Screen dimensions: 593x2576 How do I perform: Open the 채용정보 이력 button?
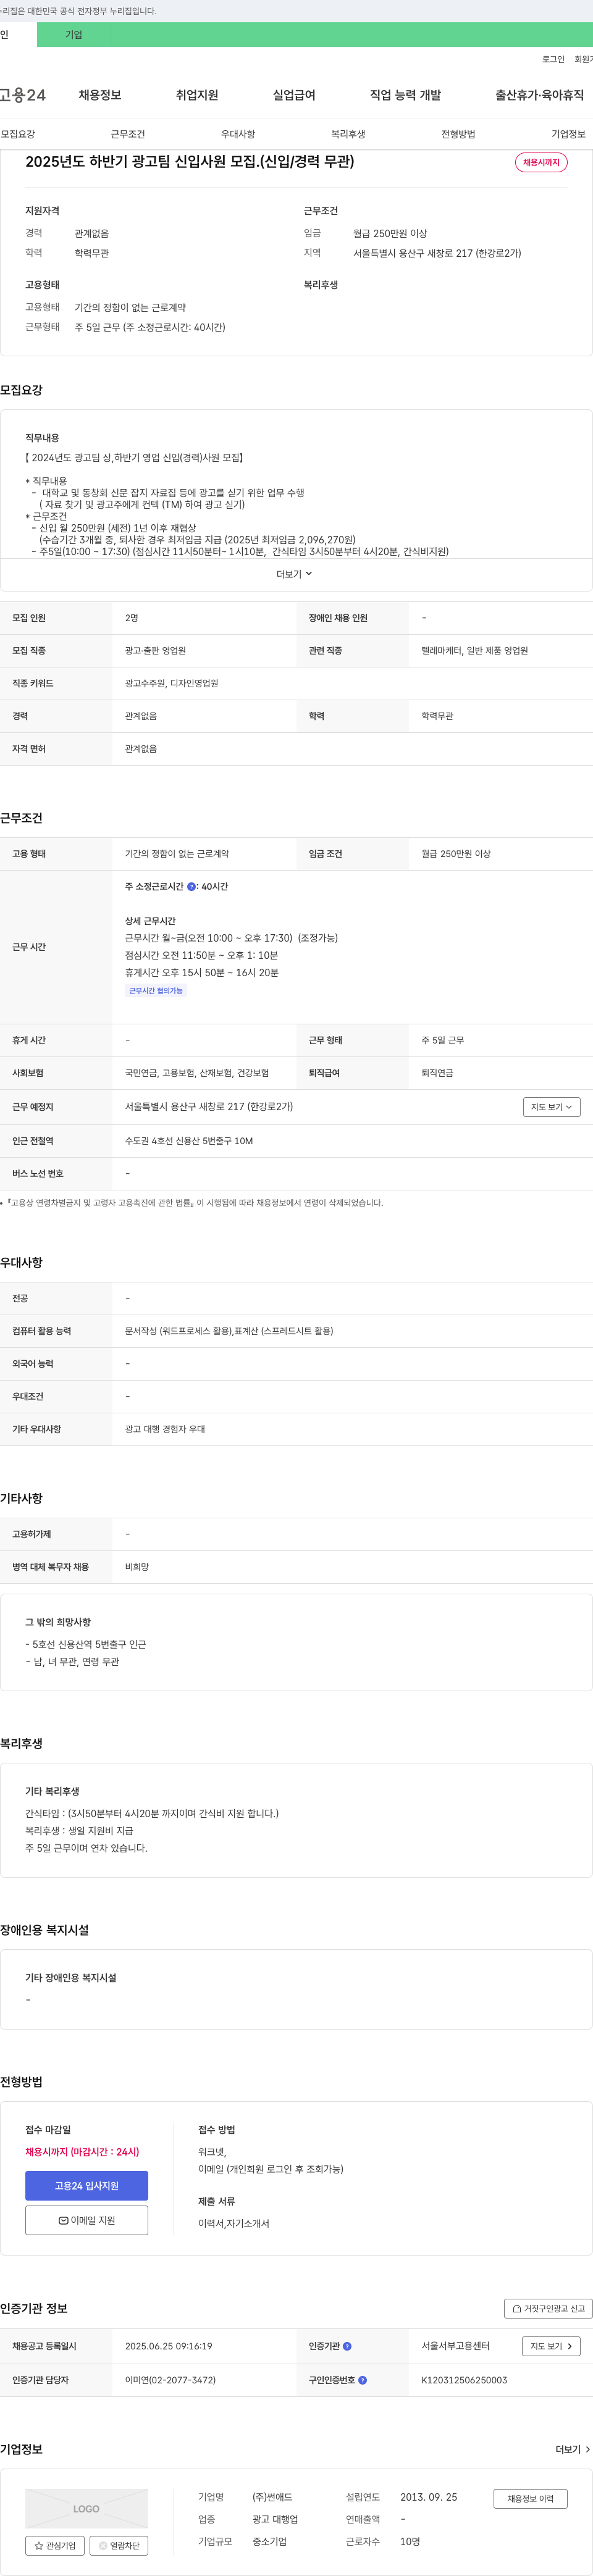pos(530,2498)
